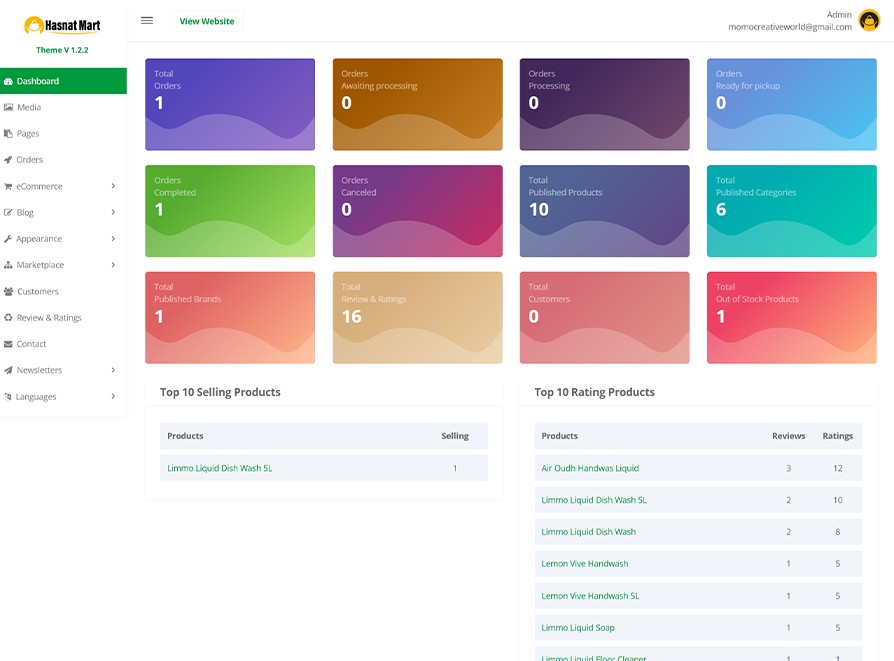Open the admin profile avatar

869,21
